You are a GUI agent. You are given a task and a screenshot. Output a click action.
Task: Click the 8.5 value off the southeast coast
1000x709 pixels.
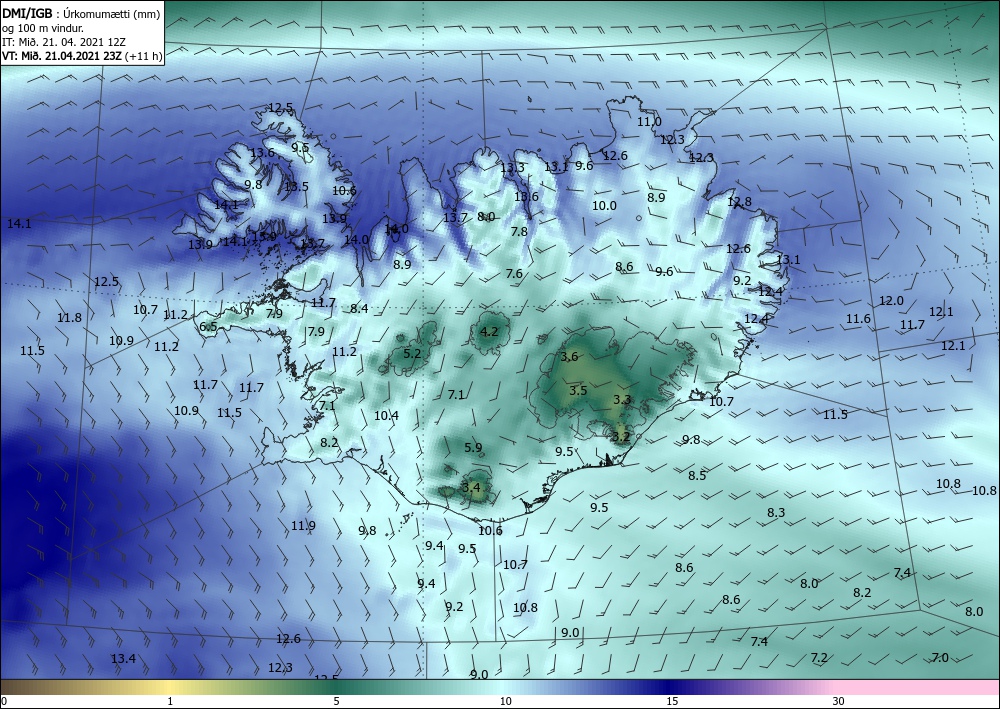697,475
